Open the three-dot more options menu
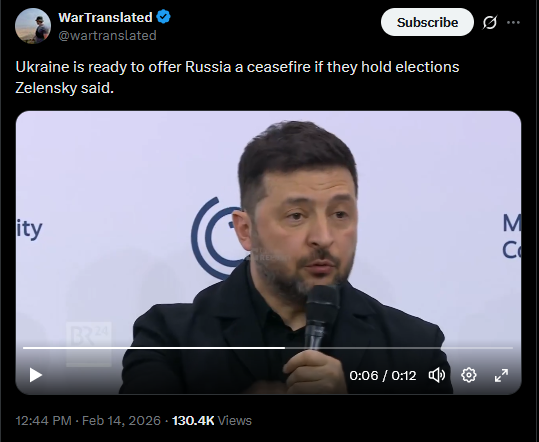This screenshot has width=539, height=442. (x=513, y=23)
